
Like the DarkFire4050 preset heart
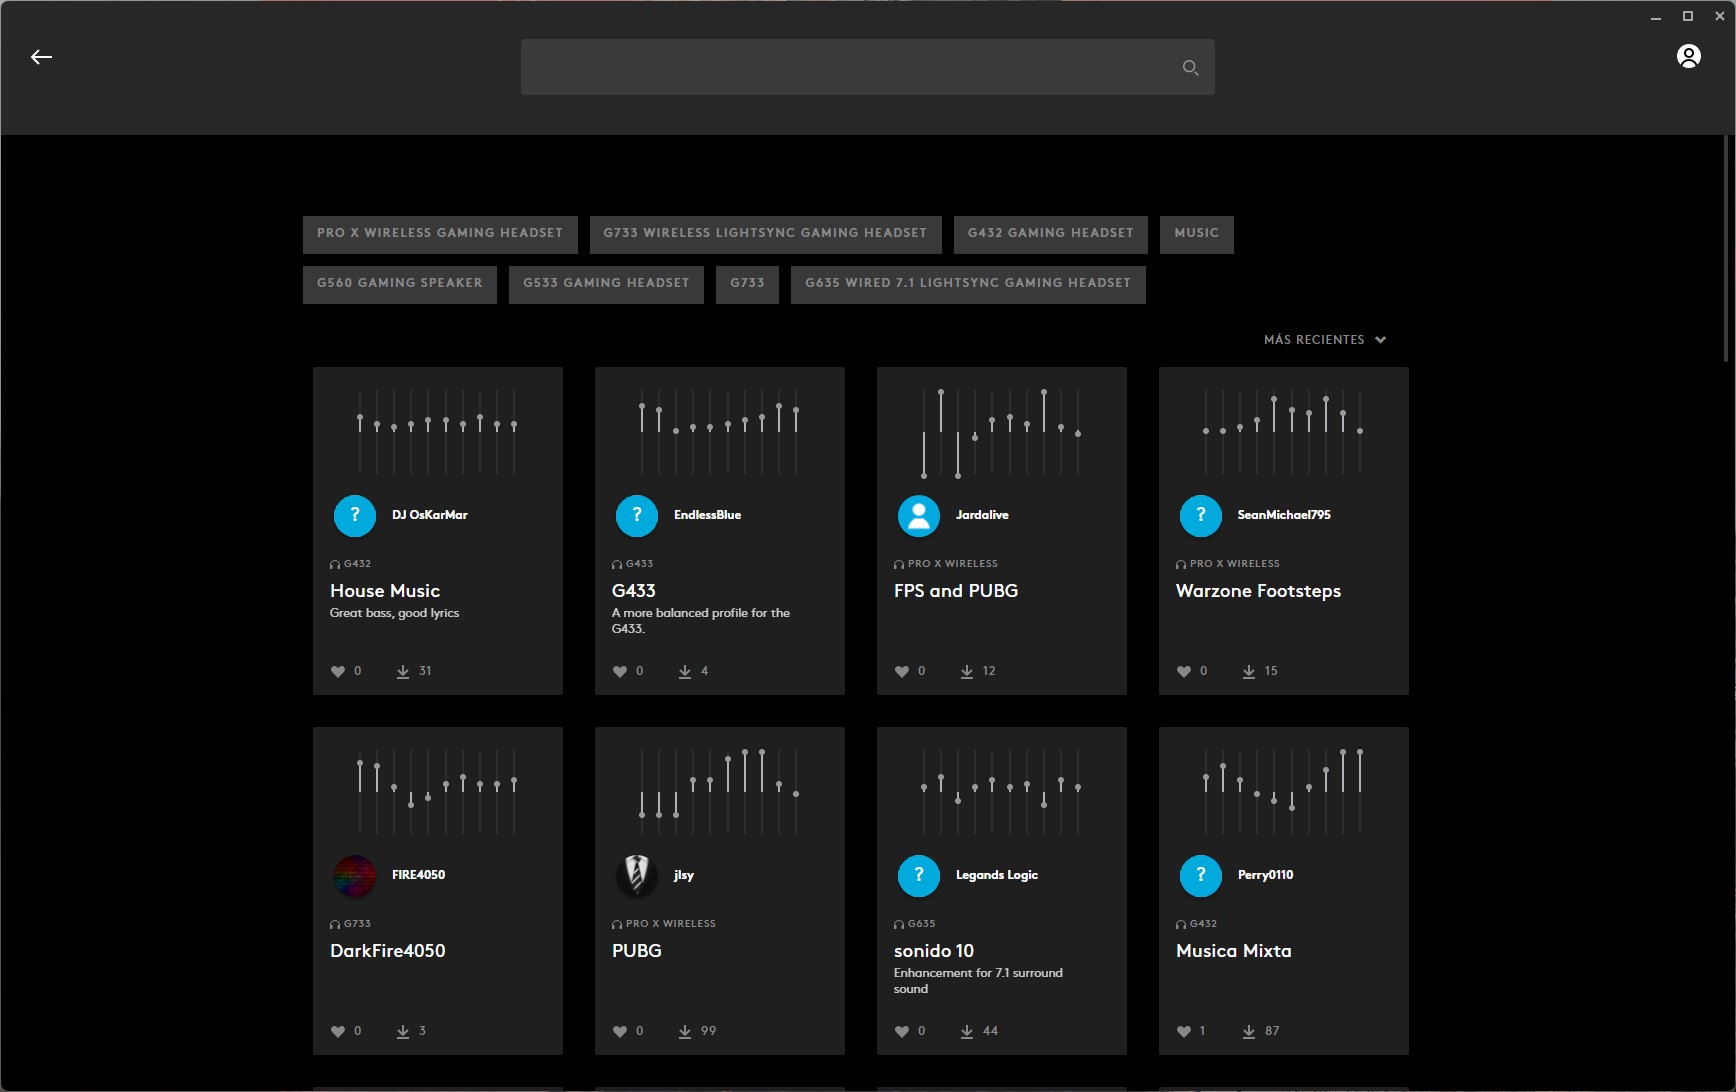tap(338, 1031)
